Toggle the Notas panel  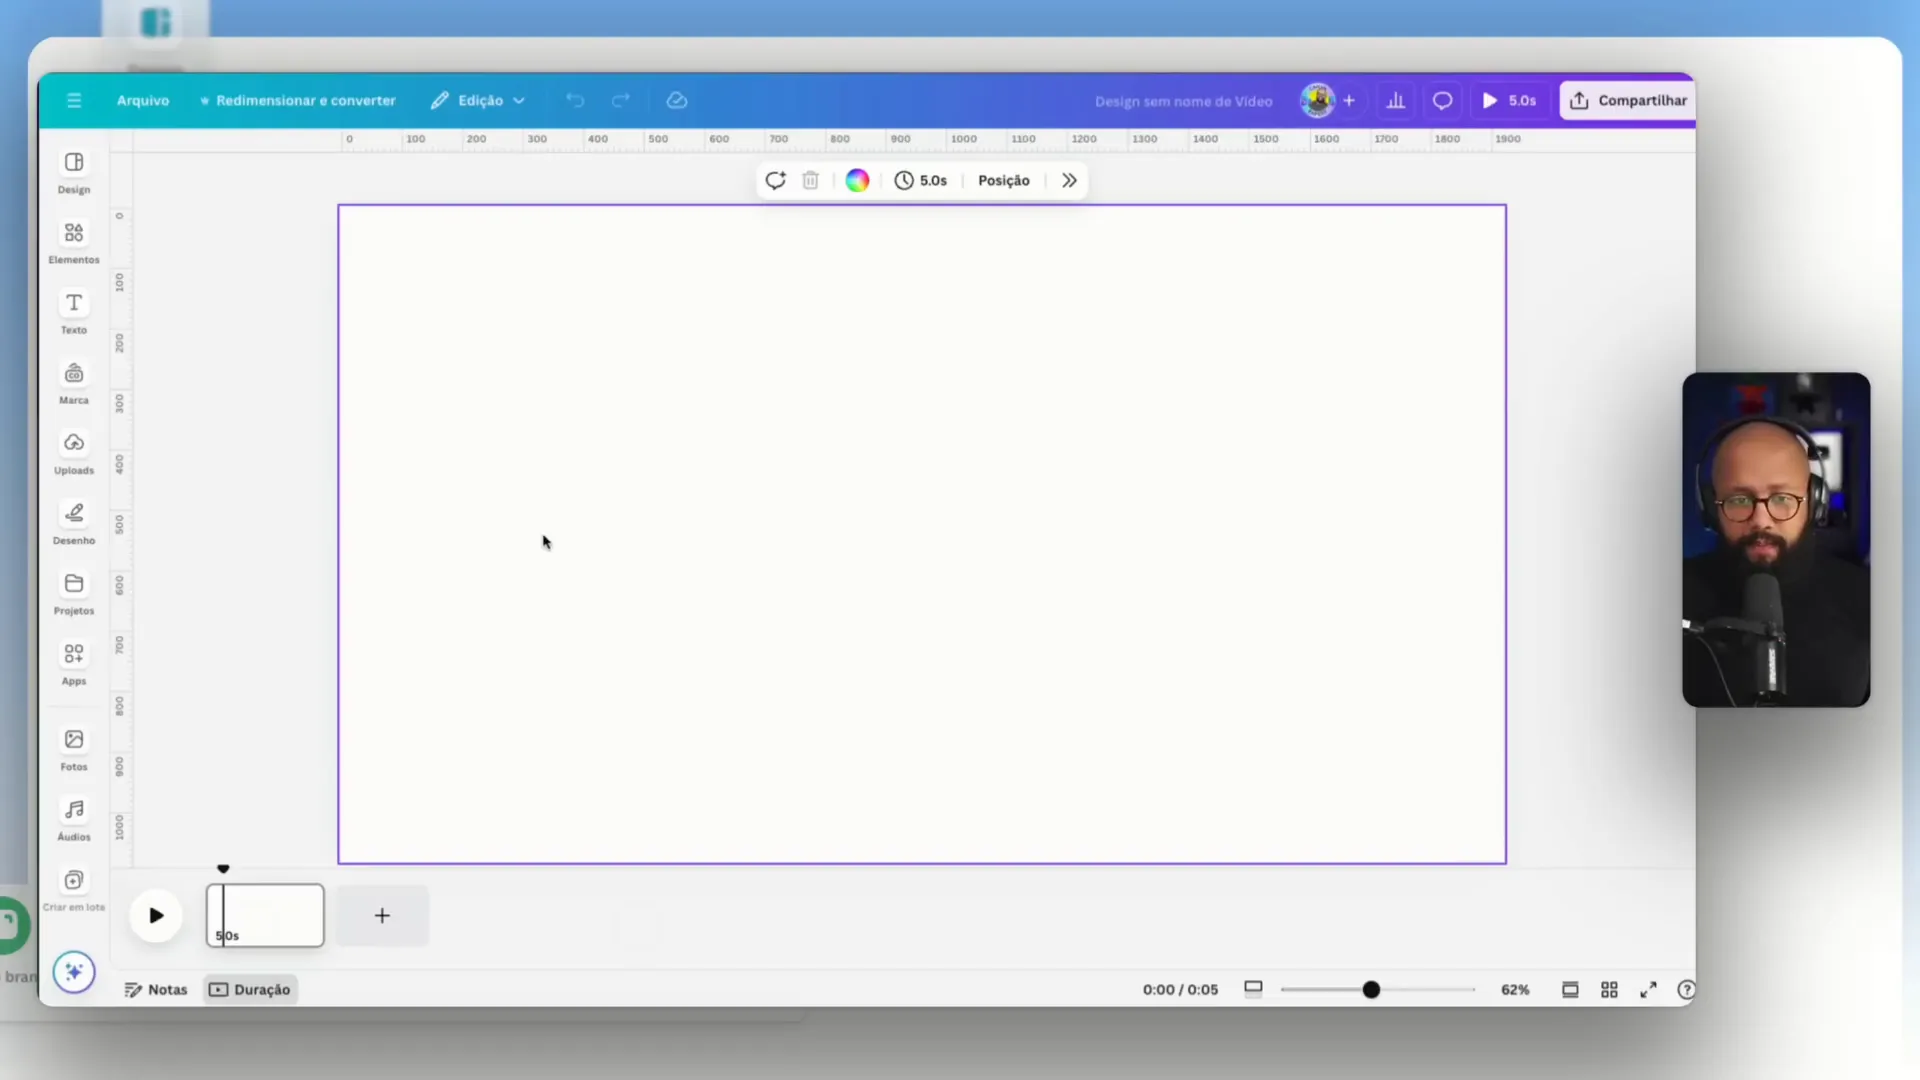coord(156,990)
